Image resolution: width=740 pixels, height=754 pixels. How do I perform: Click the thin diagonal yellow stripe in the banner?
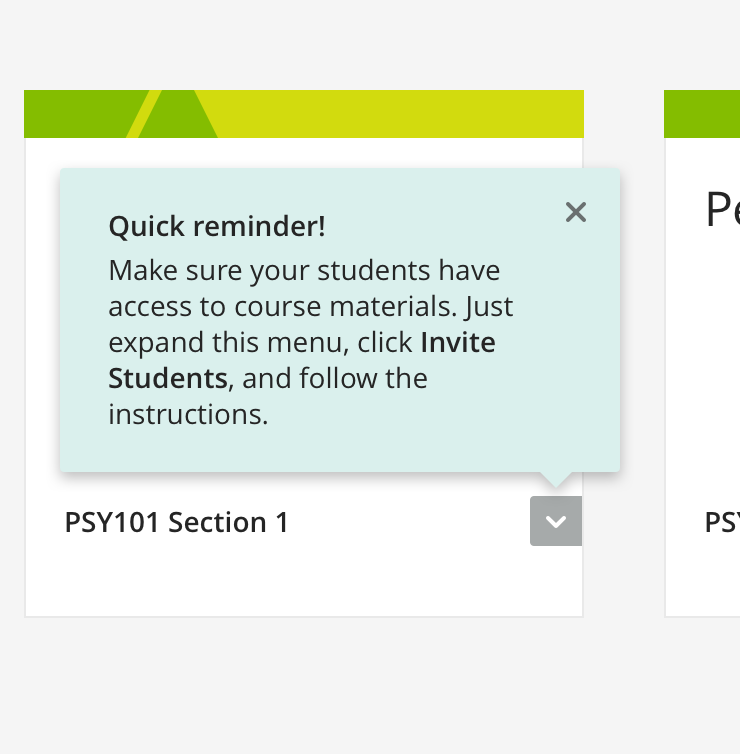click(144, 114)
